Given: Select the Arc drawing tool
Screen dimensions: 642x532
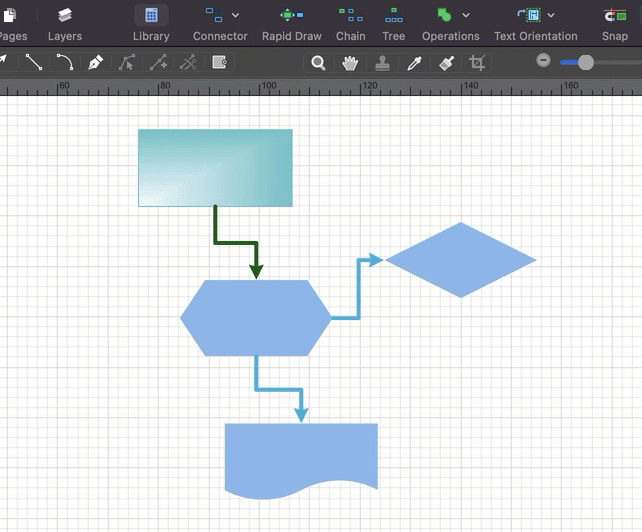Looking at the screenshot, I should (65, 62).
